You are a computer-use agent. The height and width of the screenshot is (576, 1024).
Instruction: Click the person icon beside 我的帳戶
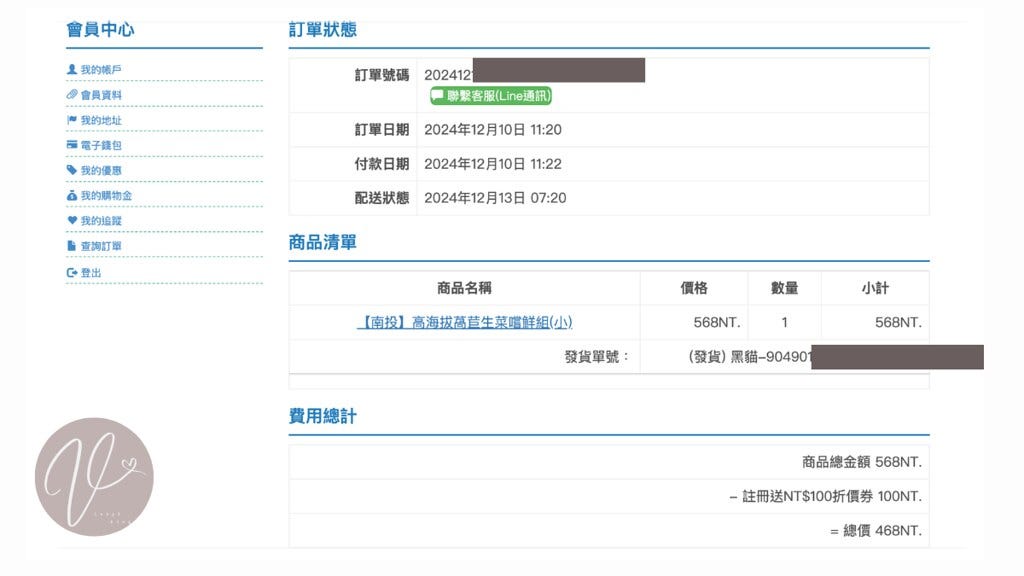(x=72, y=69)
